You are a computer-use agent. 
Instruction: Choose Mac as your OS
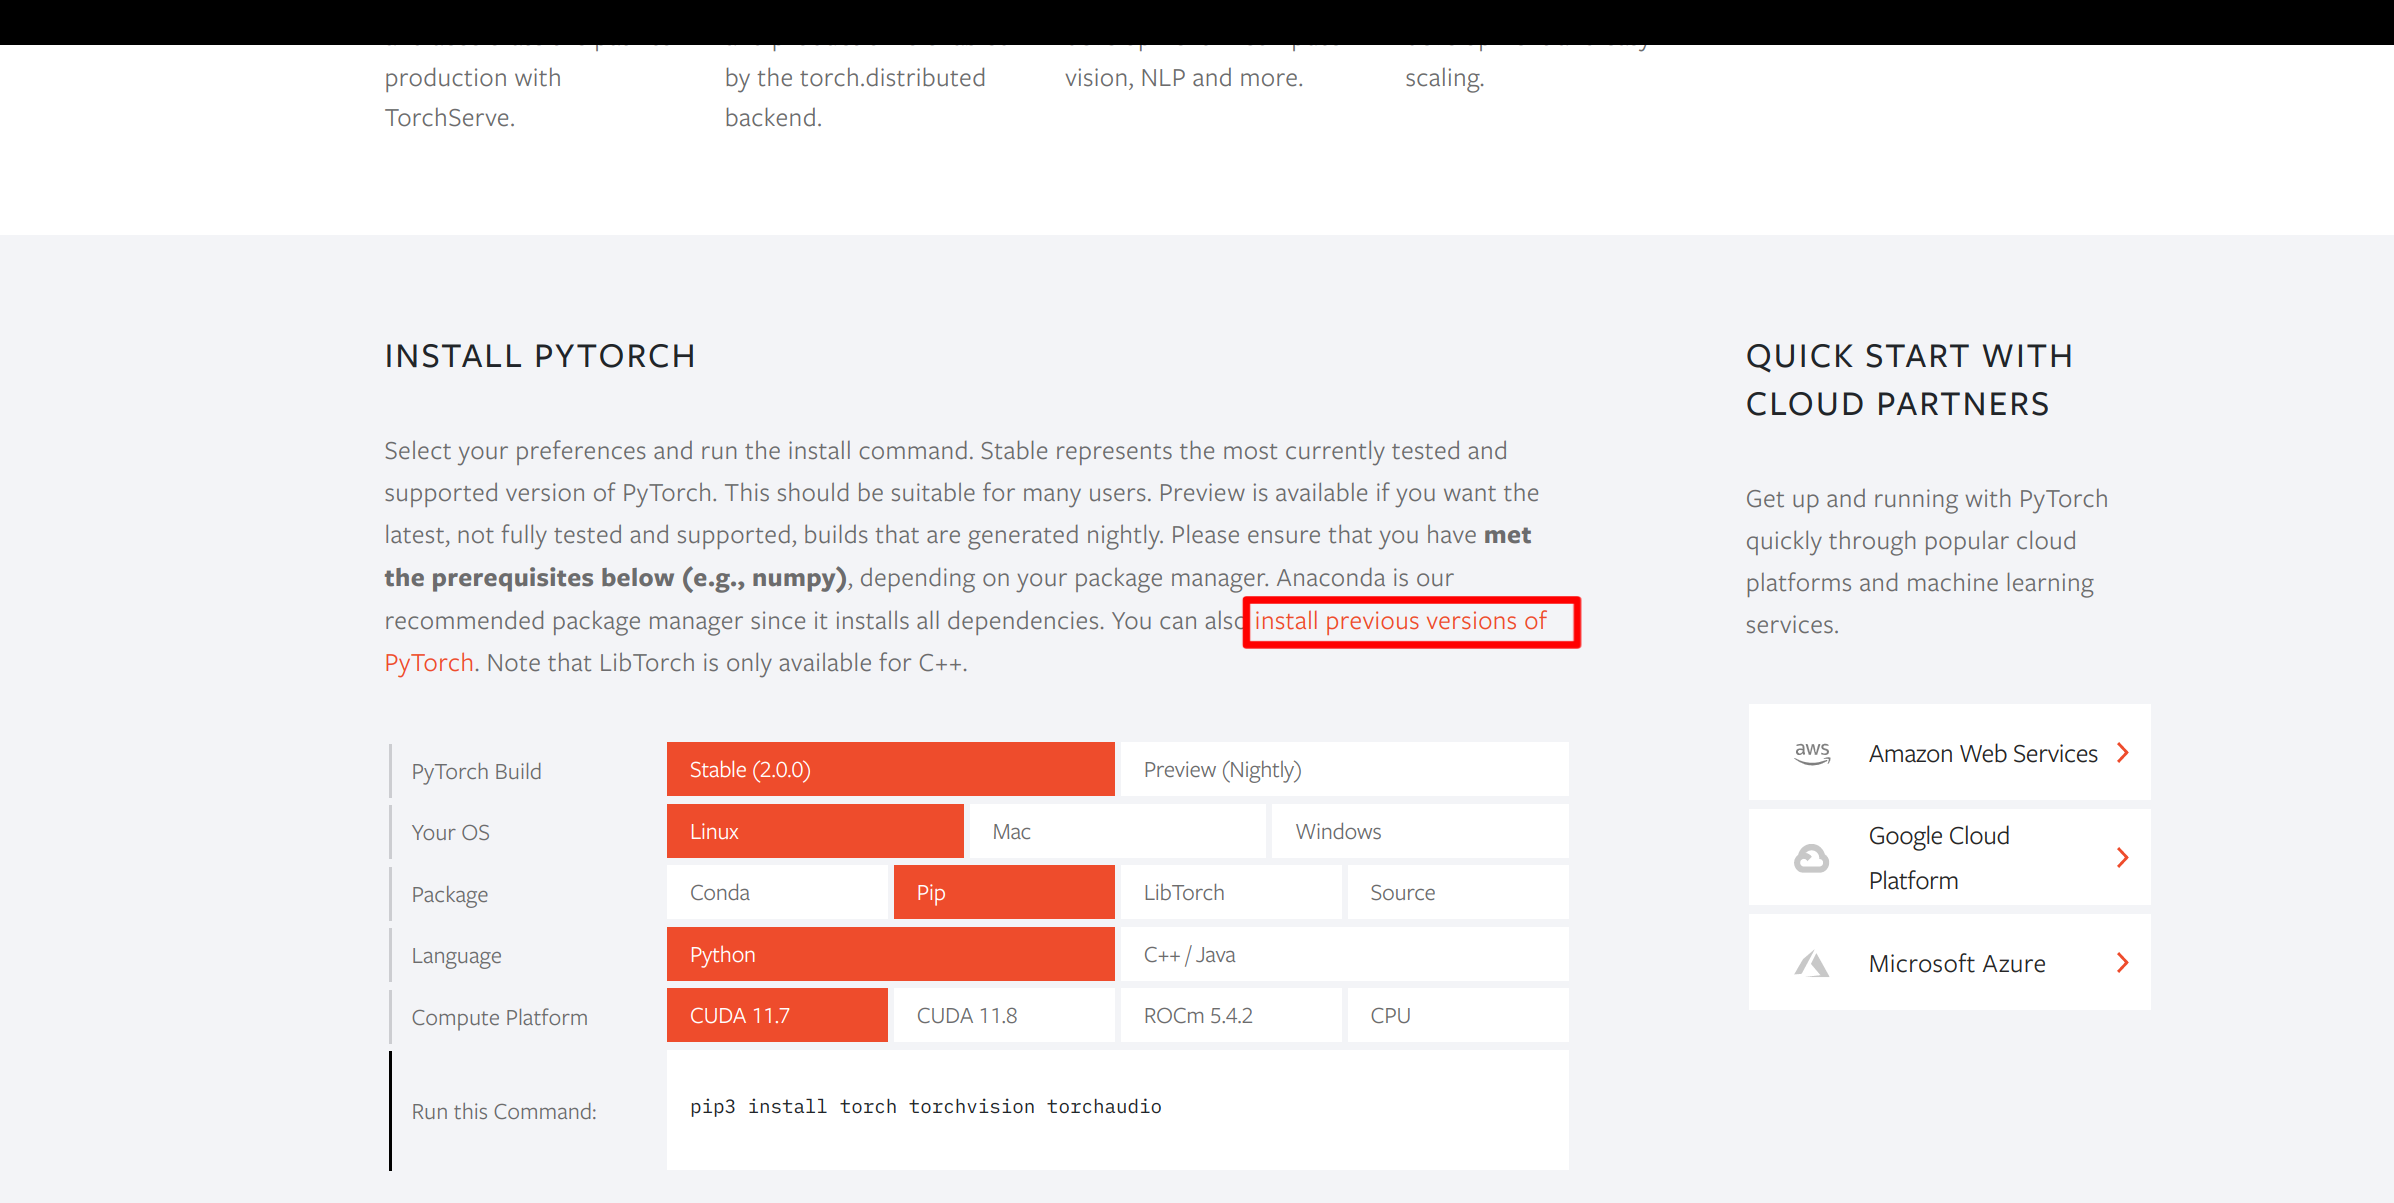[x=1116, y=832]
